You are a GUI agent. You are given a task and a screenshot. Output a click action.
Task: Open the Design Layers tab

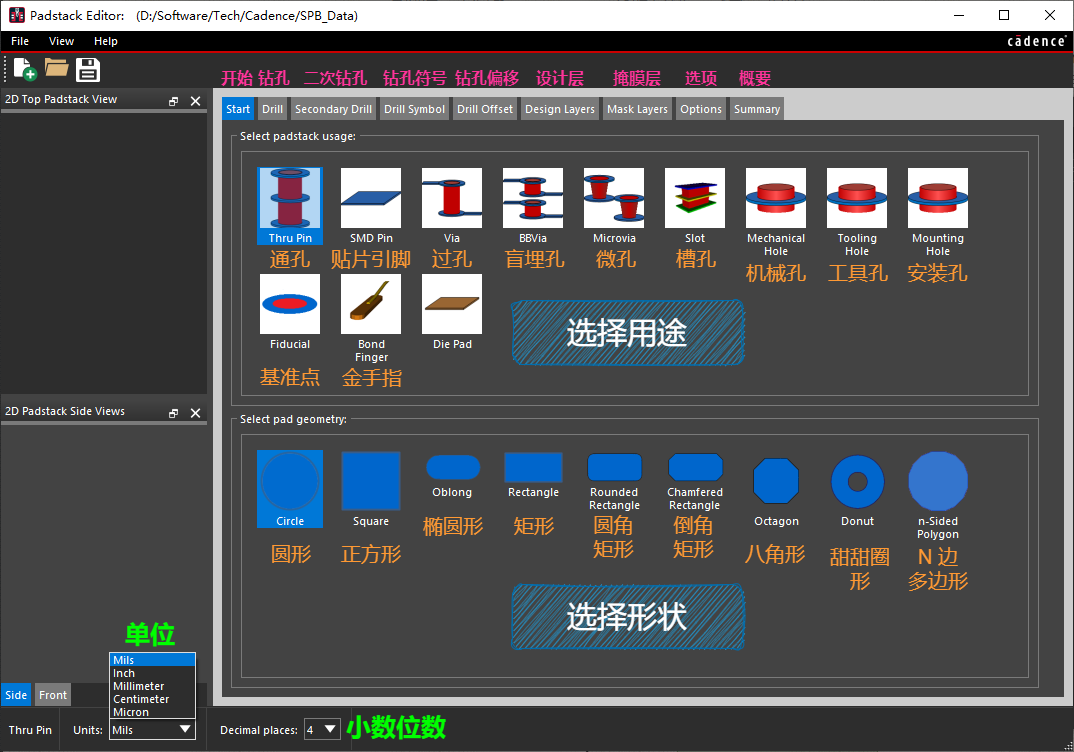tap(559, 109)
